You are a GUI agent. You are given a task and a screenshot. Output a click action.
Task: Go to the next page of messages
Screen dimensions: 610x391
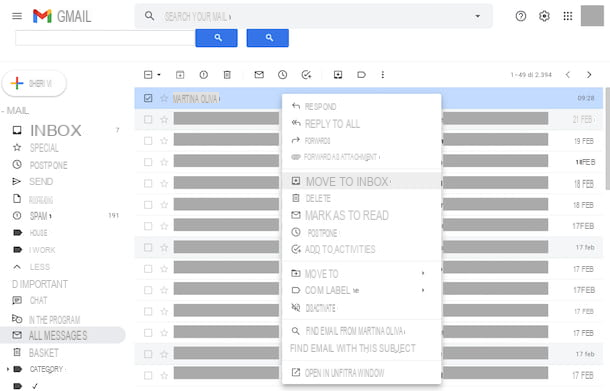point(589,75)
